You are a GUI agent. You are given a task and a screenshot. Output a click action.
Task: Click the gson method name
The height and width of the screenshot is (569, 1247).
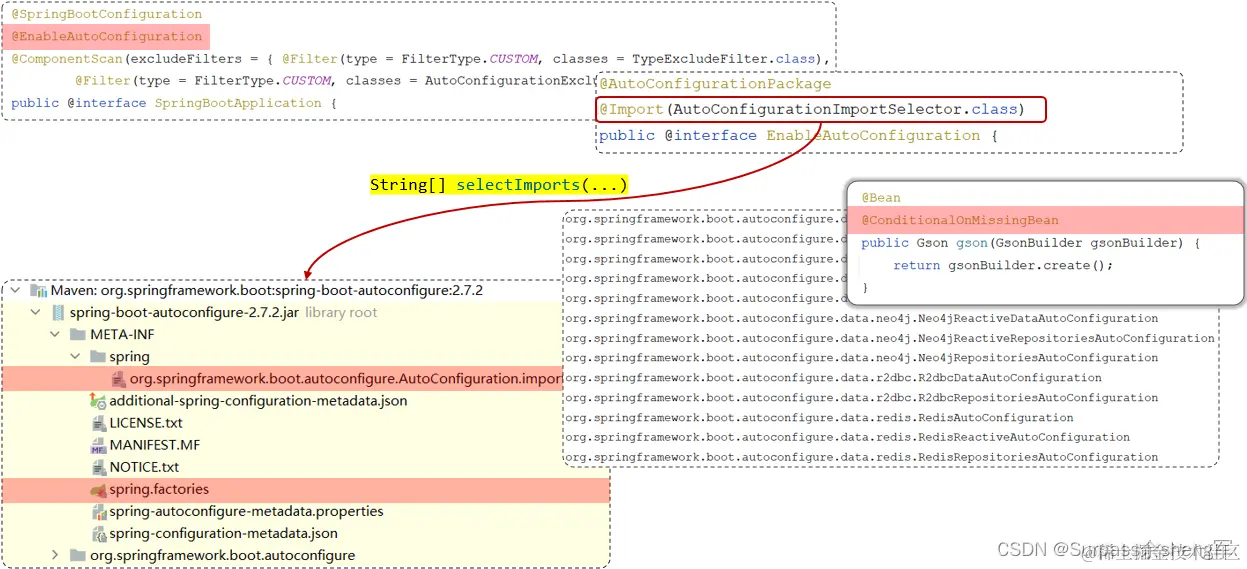[x=971, y=243]
